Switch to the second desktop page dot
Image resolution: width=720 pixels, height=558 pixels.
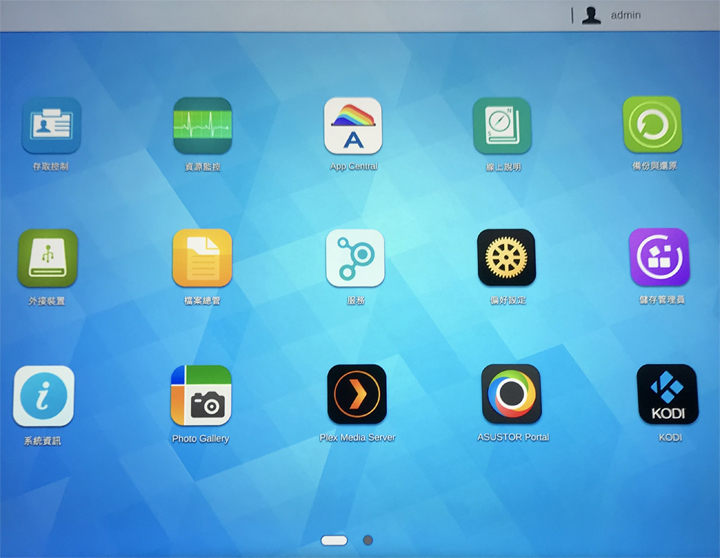(368, 541)
